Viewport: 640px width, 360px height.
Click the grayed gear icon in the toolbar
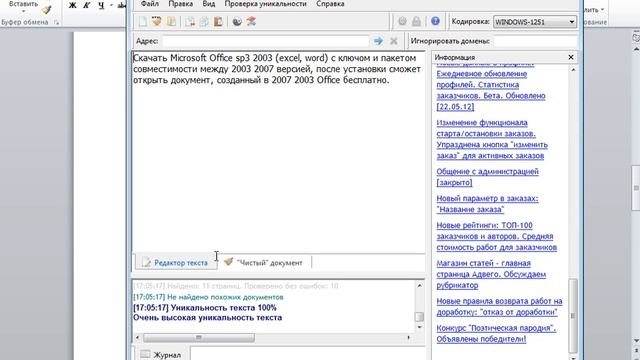pyautogui.click(x=402, y=21)
